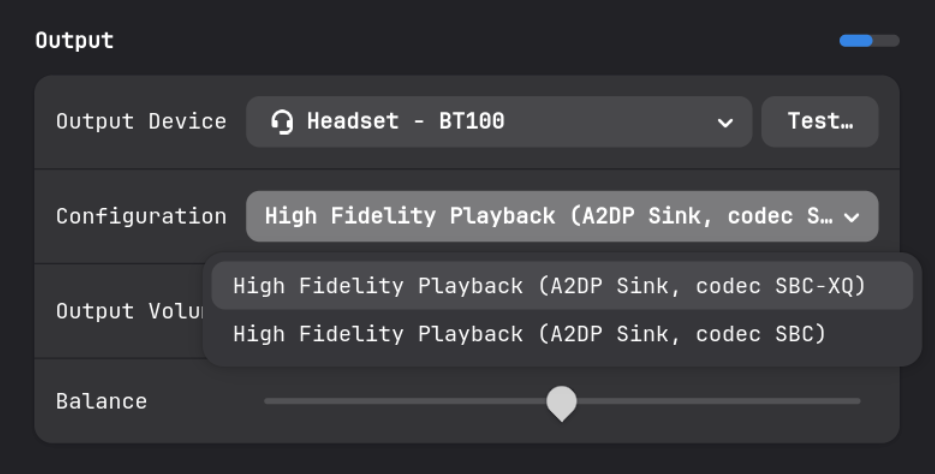Click the gray end of the Output level bar
This screenshot has height=474, width=935.
coord(886,41)
